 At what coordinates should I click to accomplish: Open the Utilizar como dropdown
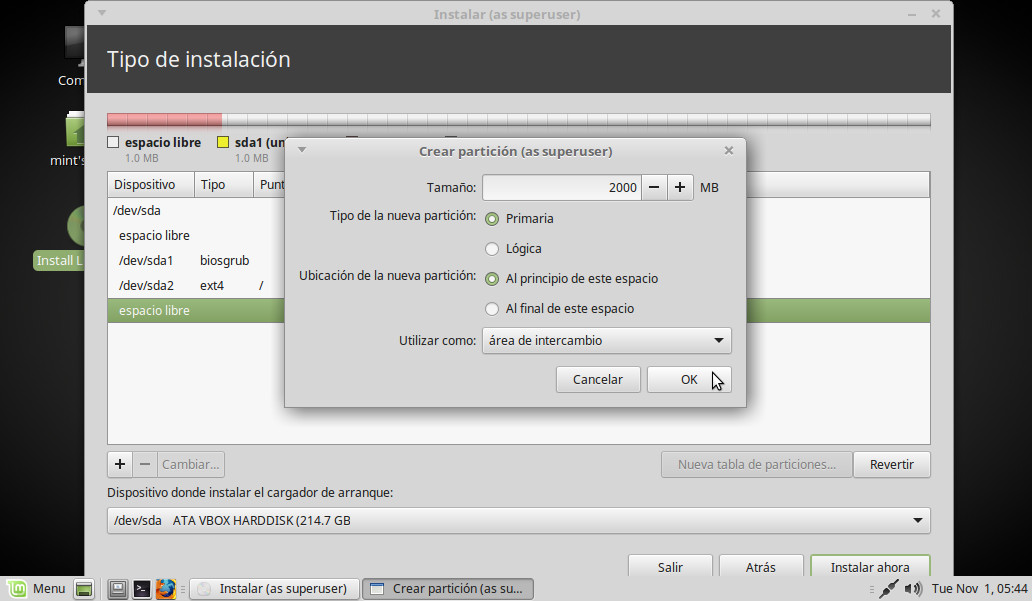point(606,340)
